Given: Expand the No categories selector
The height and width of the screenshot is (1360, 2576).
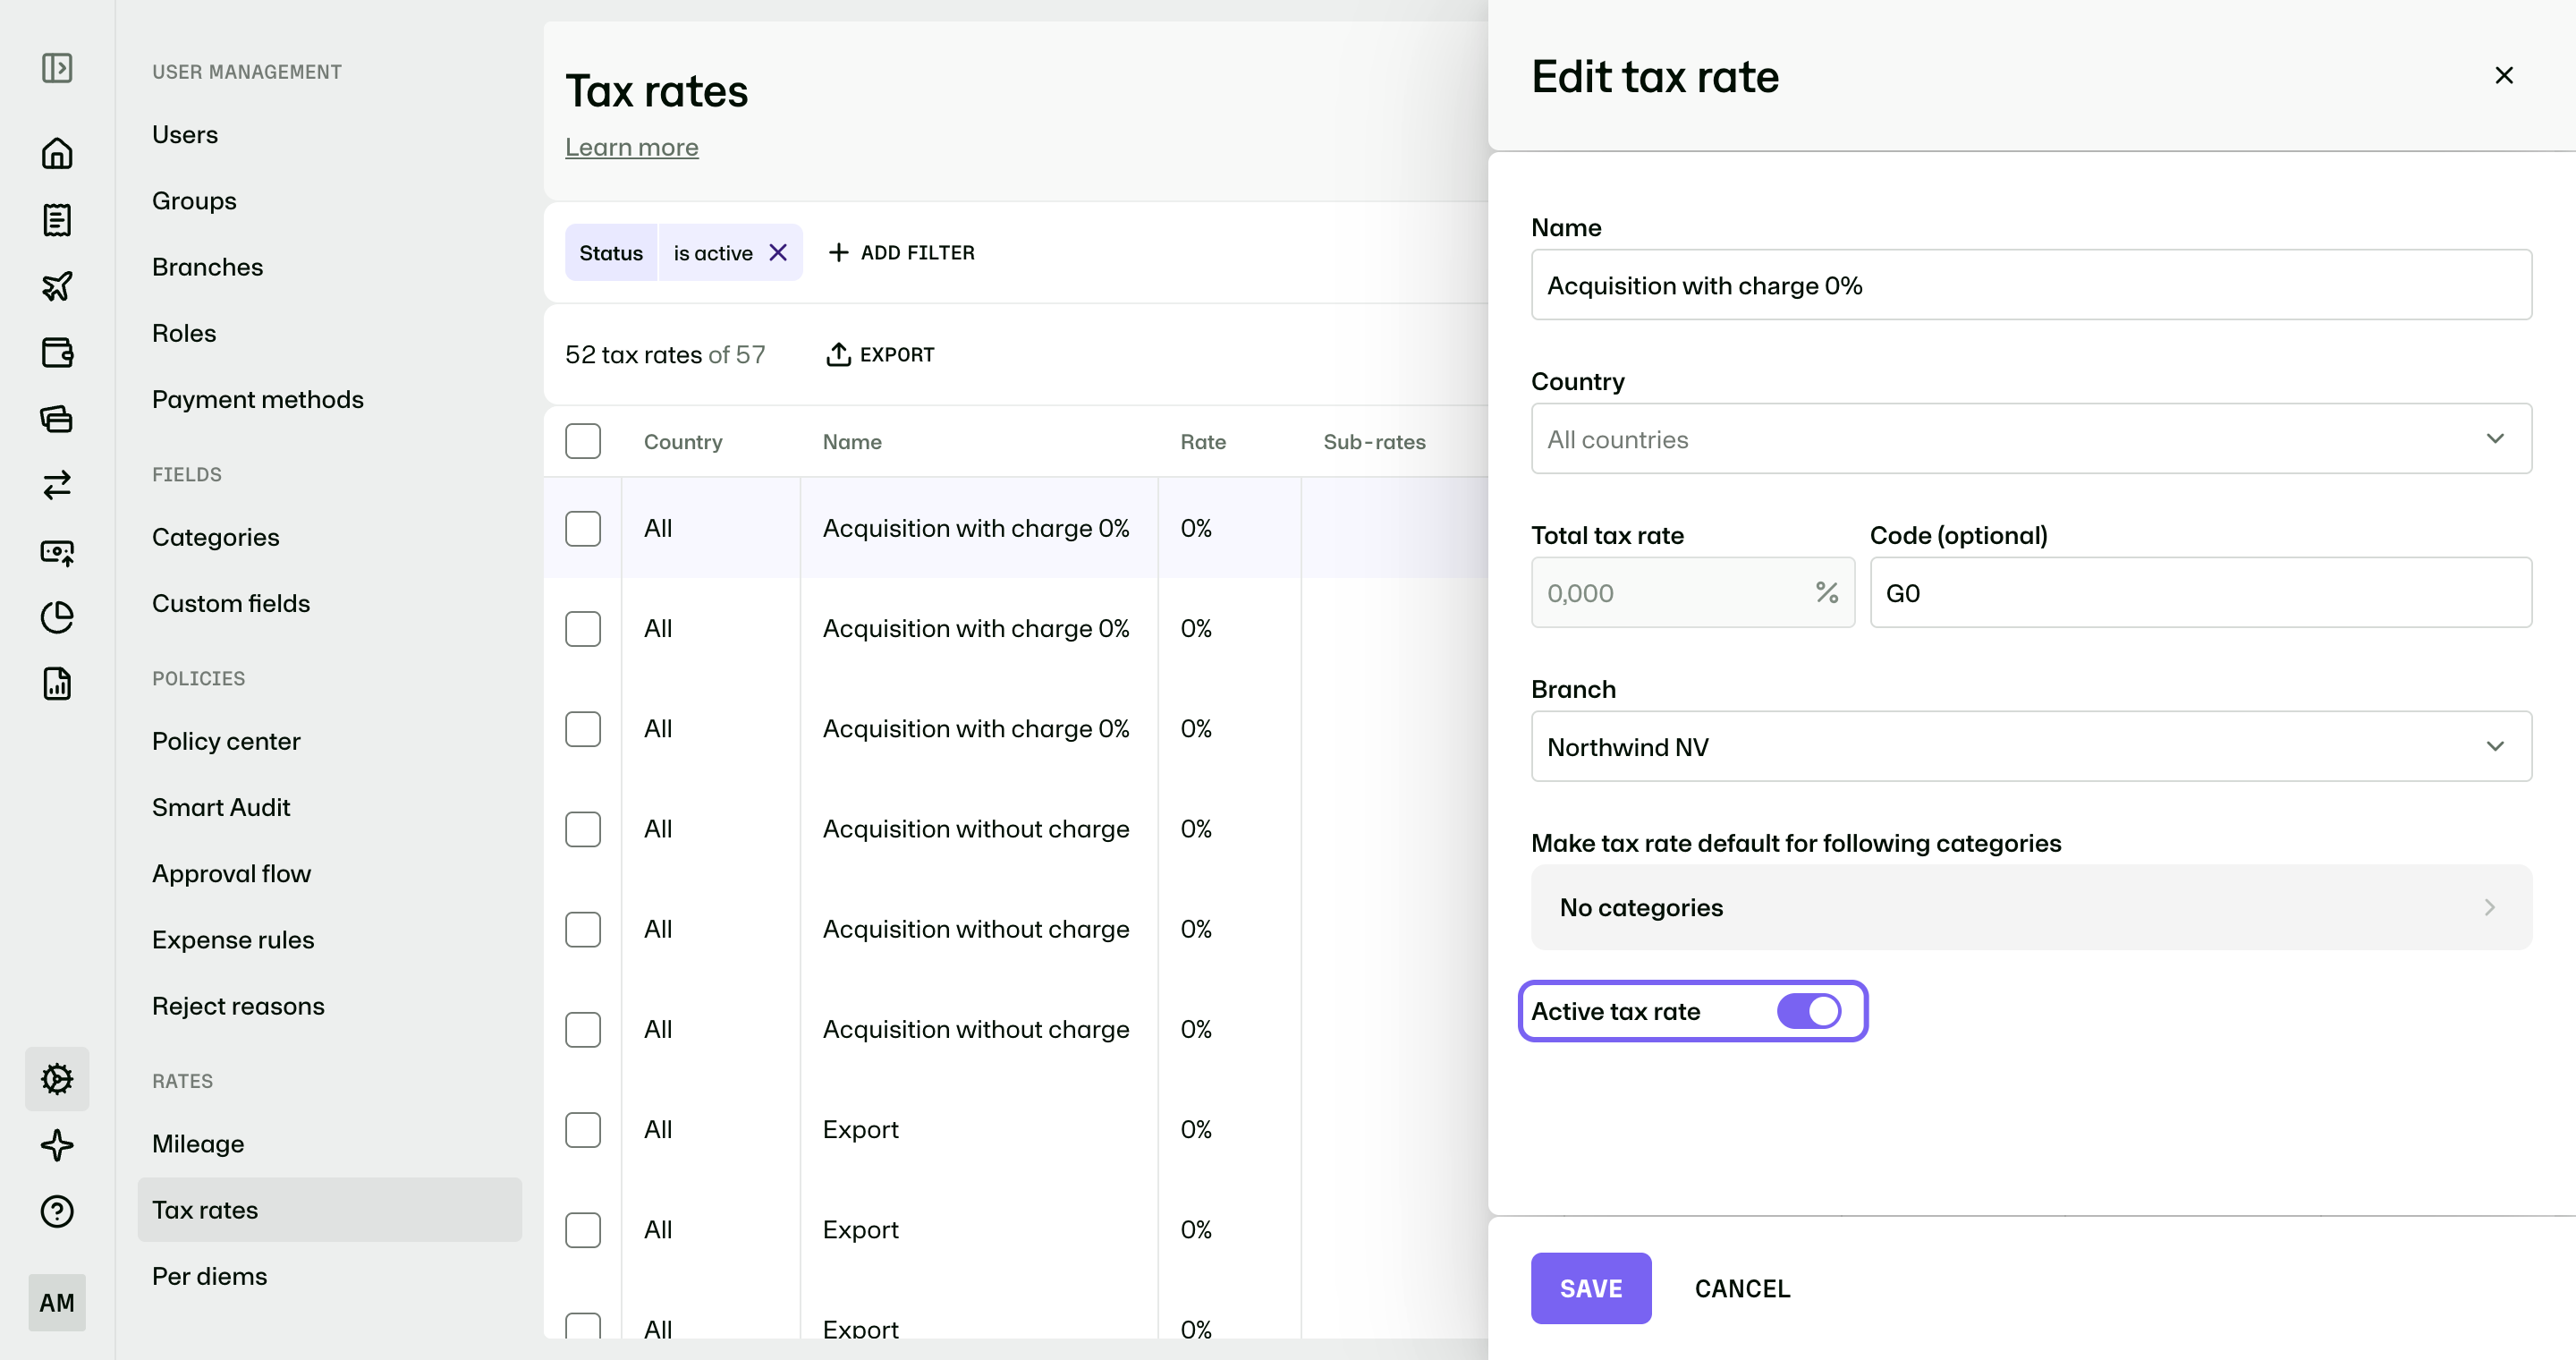Looking at the screenshot, I should [x=2031, y=907].
